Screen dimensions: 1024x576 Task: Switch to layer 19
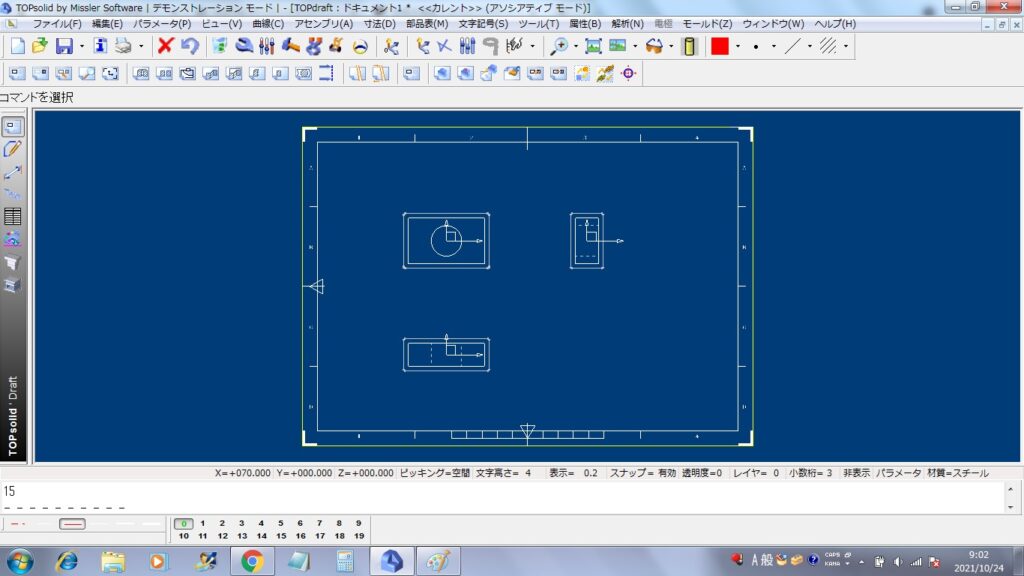pos(359,536)
